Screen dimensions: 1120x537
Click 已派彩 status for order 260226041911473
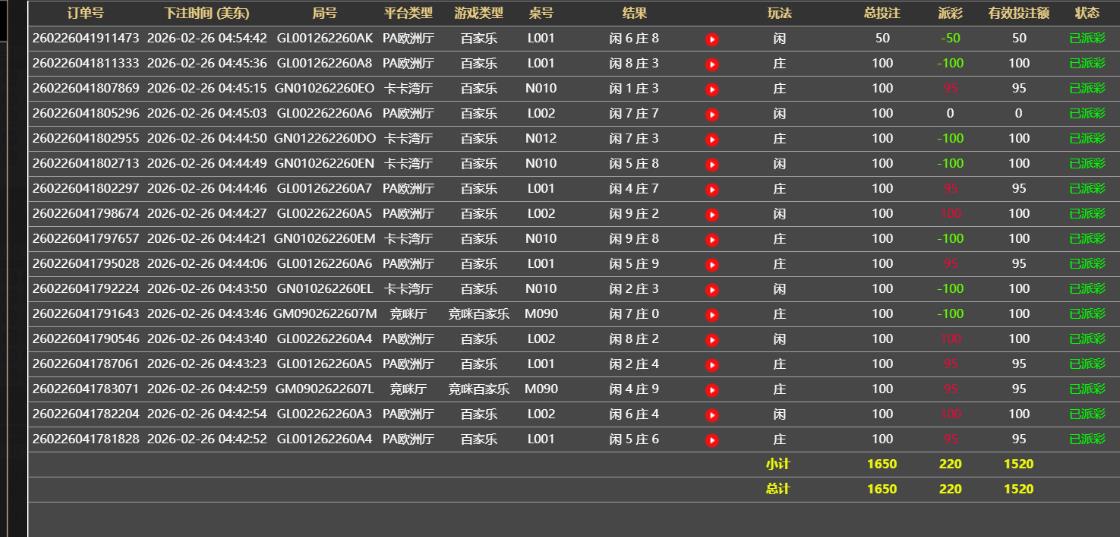[1087, 38]
